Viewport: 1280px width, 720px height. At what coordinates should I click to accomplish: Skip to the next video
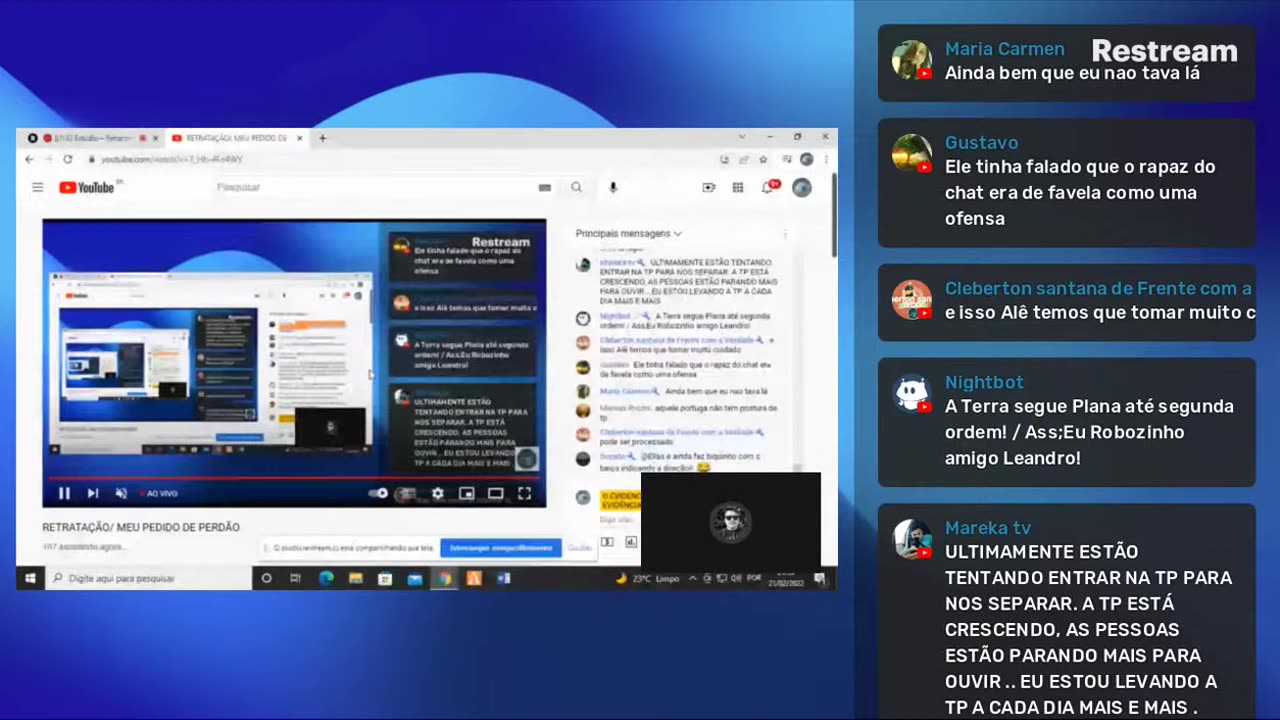coord(92,493)
